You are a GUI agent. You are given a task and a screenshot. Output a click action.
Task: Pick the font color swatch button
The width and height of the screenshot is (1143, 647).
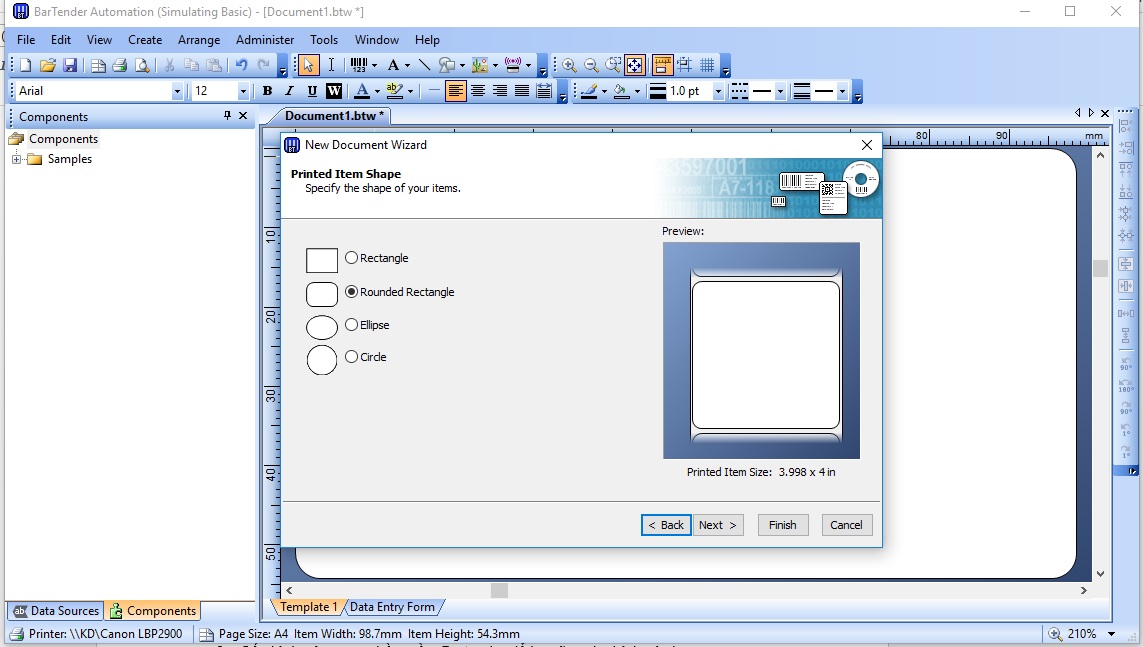tap(362, 91)
